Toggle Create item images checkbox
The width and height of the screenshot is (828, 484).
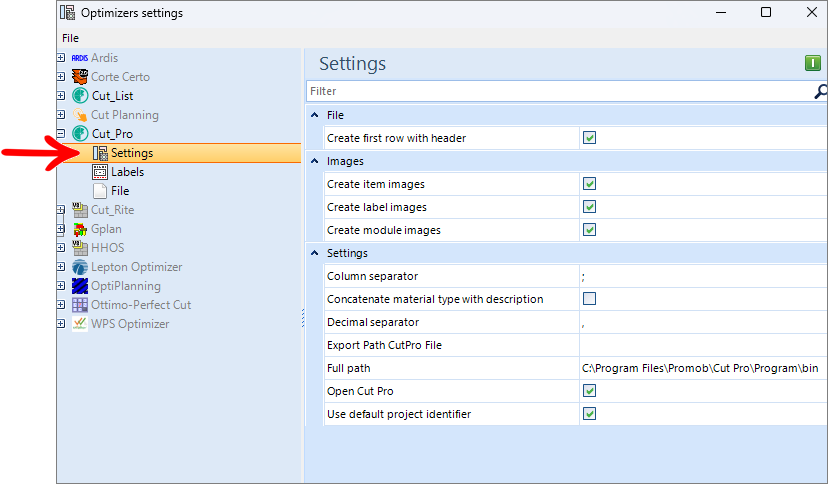click(589, 184)
